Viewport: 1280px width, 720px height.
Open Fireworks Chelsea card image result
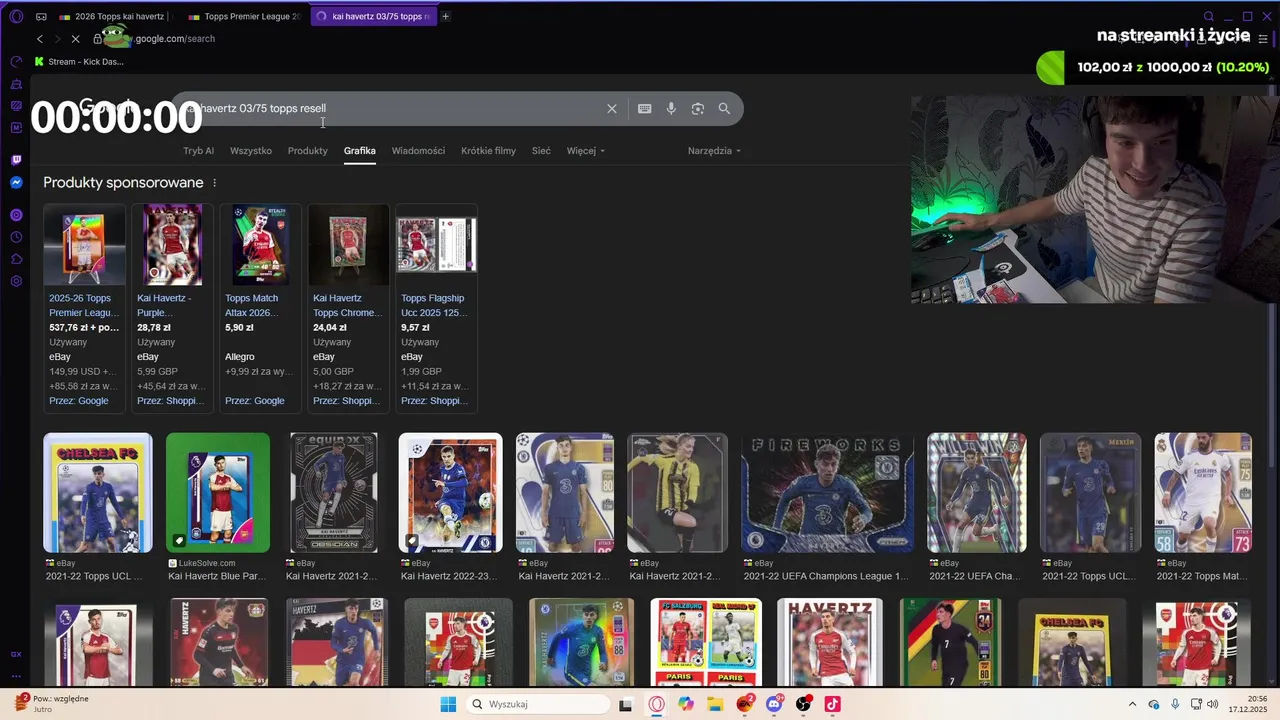tap(827, 493)
